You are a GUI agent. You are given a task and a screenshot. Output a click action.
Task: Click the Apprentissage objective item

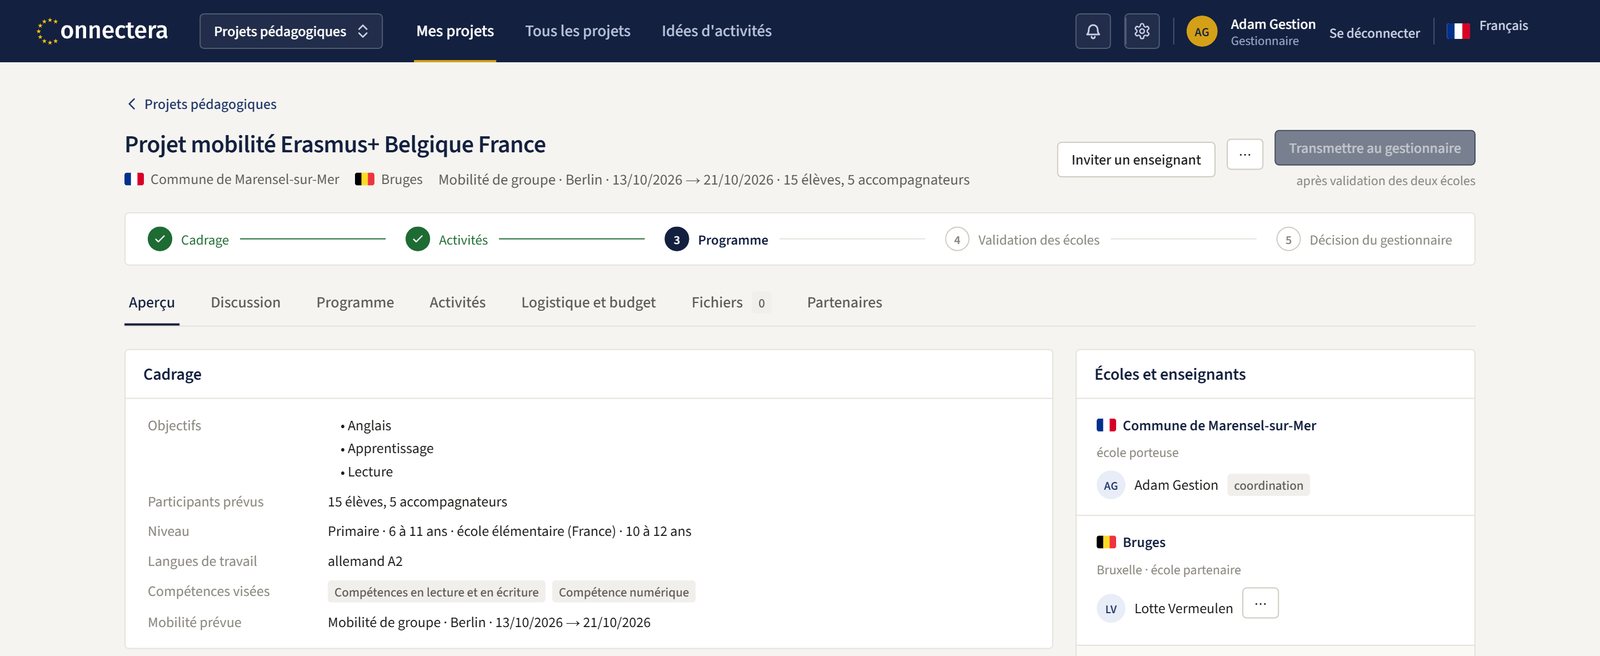point(391,449)
